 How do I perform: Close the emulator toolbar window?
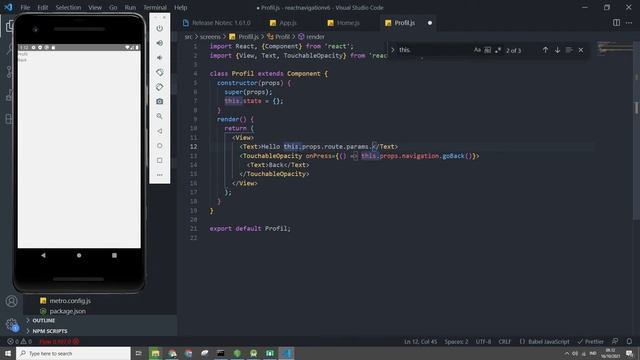(x=164, y=17)
